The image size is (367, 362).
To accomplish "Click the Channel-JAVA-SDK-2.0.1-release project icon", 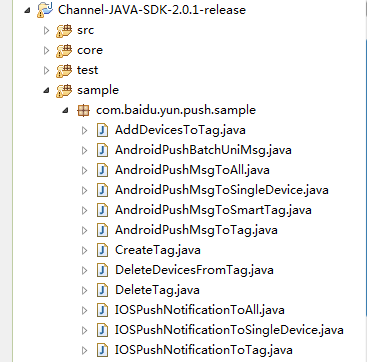I will (x=45, y=10).
